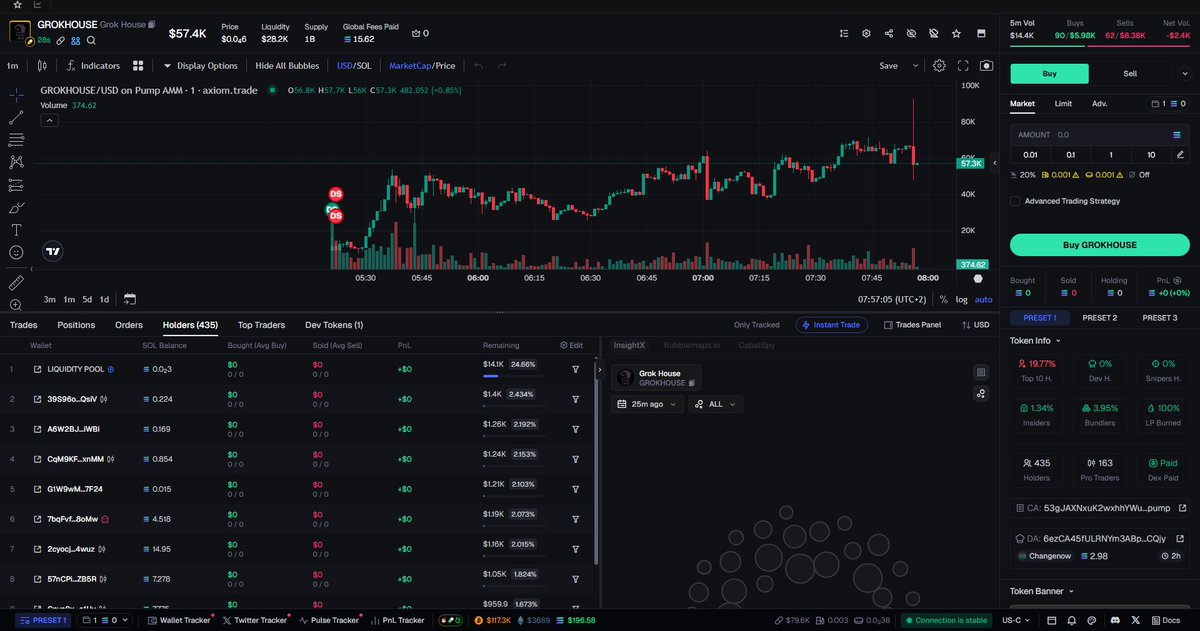Switch the chart between MarketCap and Price
Viewport: 1200px width, 631px height.
pyautogui.click(x=422, y=66)
